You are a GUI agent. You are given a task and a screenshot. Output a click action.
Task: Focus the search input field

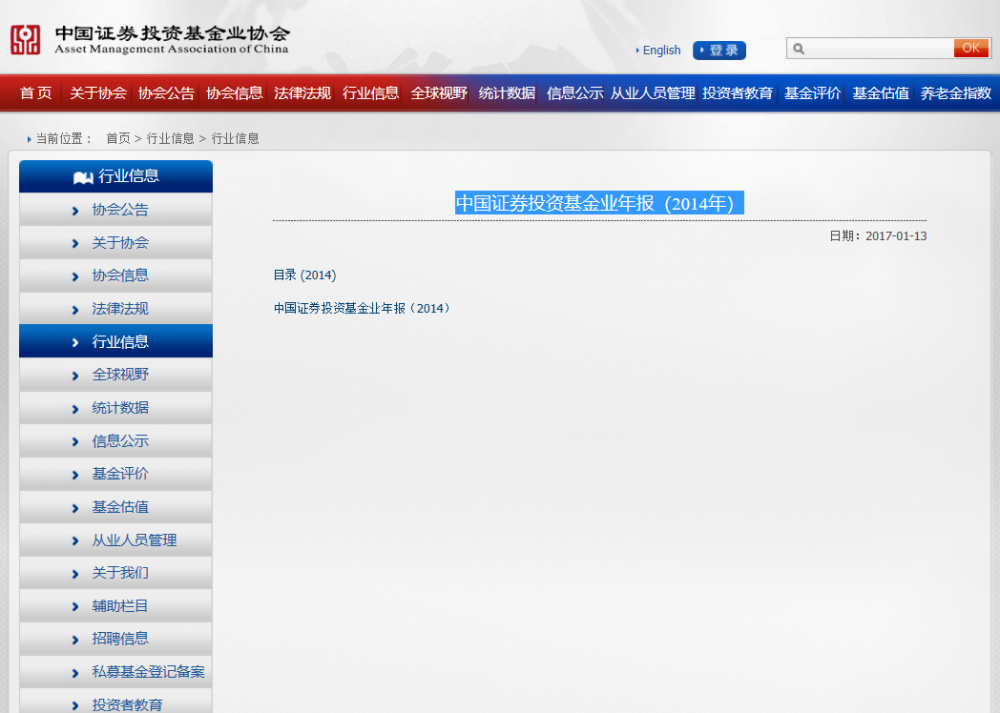click(x=879, y=48)
